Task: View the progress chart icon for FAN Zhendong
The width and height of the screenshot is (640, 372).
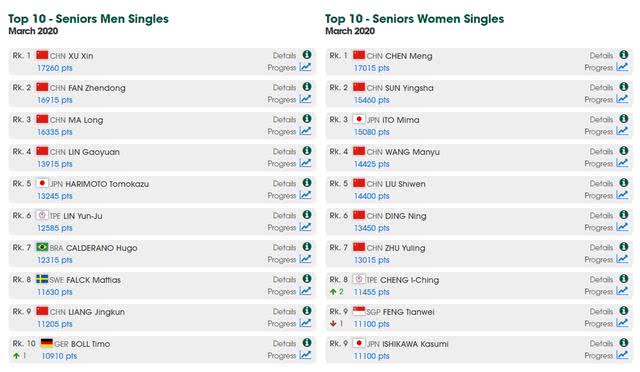Action: [305, 99]
